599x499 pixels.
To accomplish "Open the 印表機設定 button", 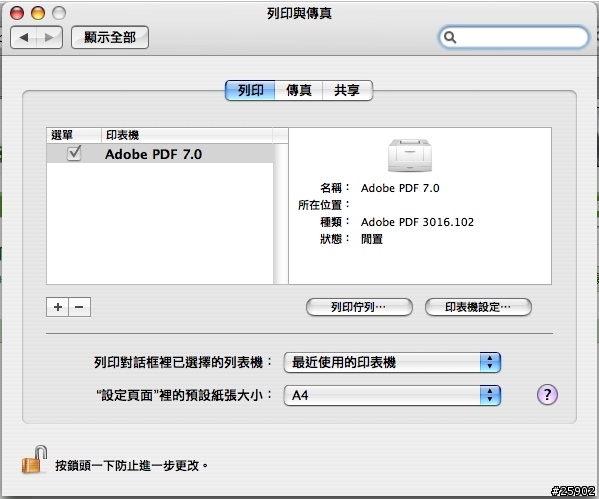I will point(478,307).
